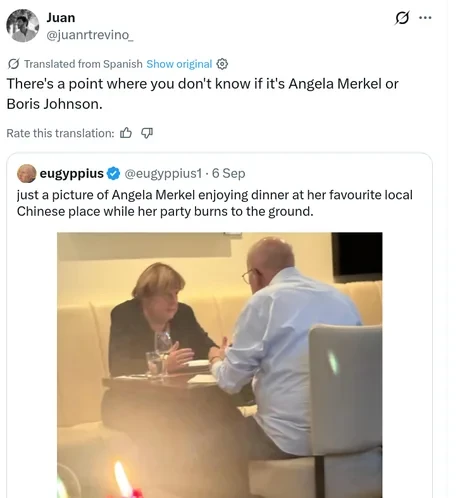Click the 'Translated from Spanish' label
The image size is (460, 498).
(x=83, y=64)
